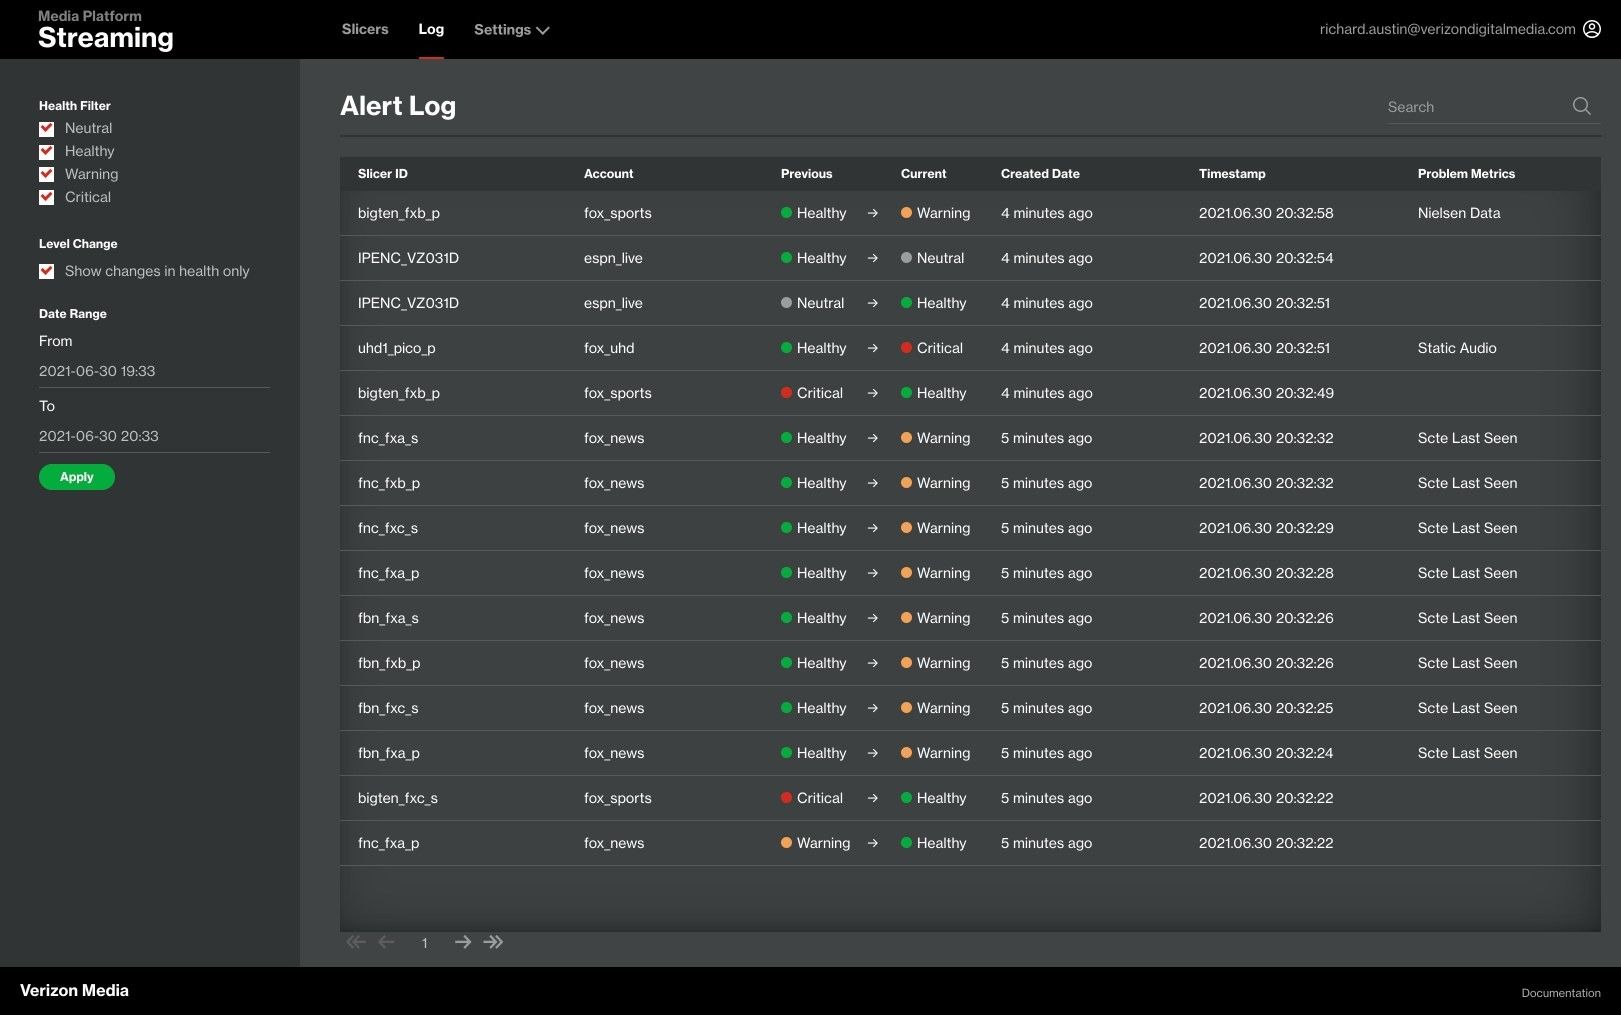
Task: Select the fnc_fxc_s slicer ID
Action: [388, 528]
